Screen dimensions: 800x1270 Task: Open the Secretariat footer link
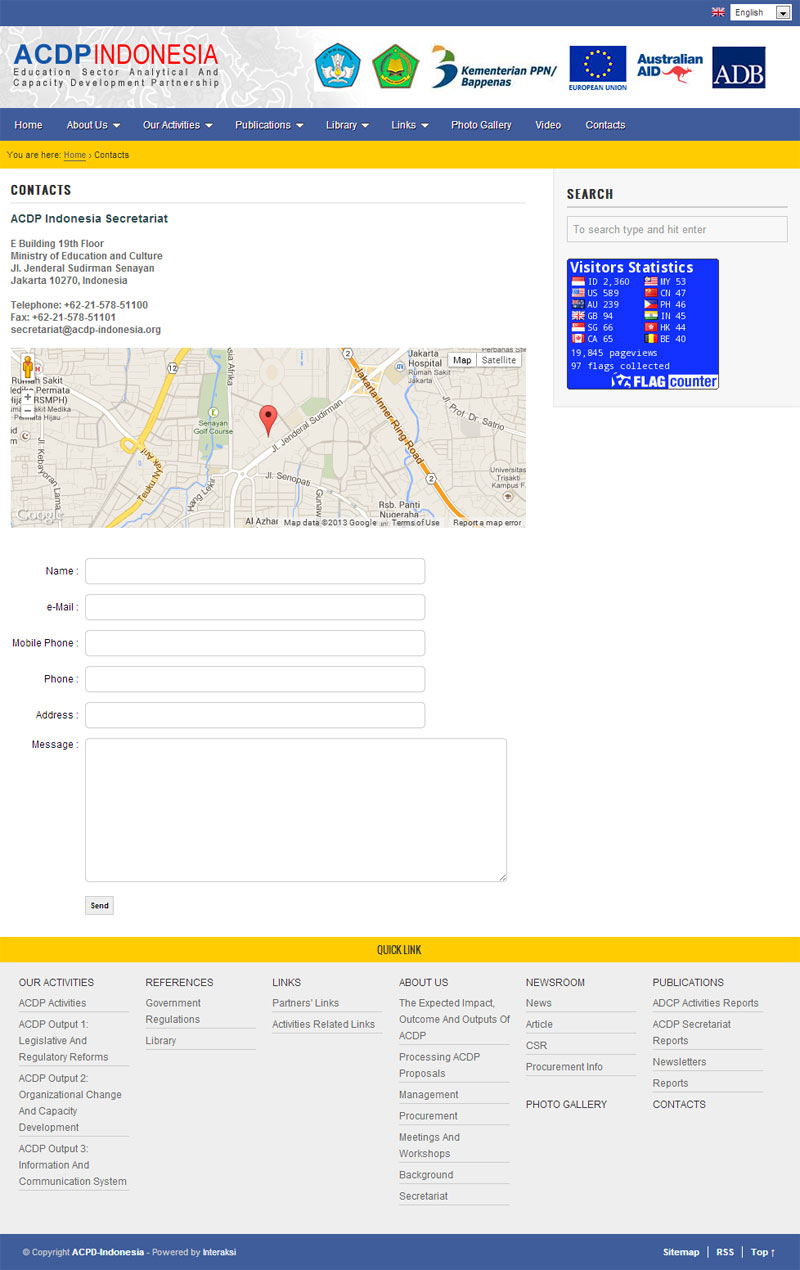(x=423, y=1196)
